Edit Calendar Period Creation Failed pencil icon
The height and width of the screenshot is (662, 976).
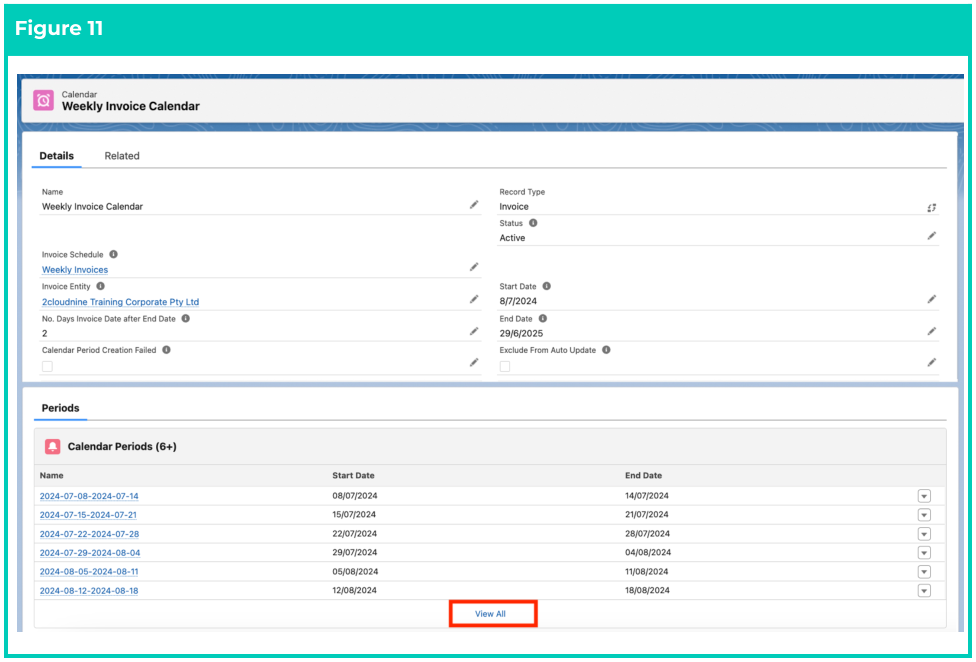click(474, 362)
